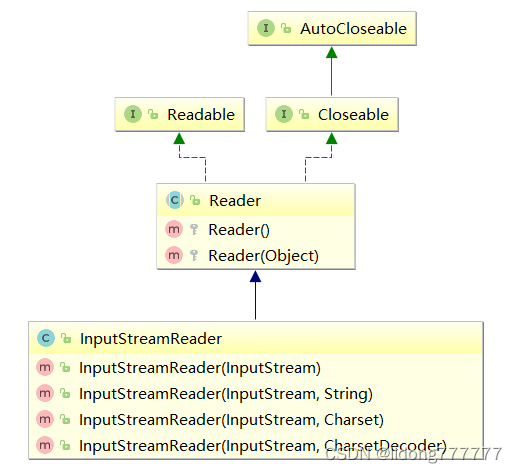Select the InputStreamReader class header name
The height and width of the screenshot is (473, 517).
pos(151,339)
